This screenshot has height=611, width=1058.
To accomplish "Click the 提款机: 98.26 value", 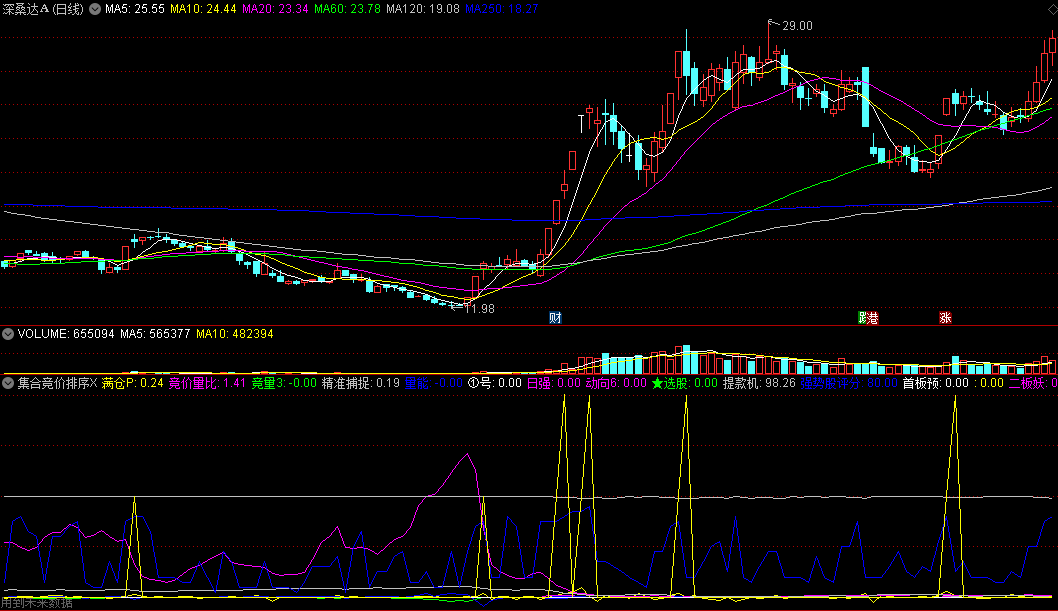I will point(760,383).
